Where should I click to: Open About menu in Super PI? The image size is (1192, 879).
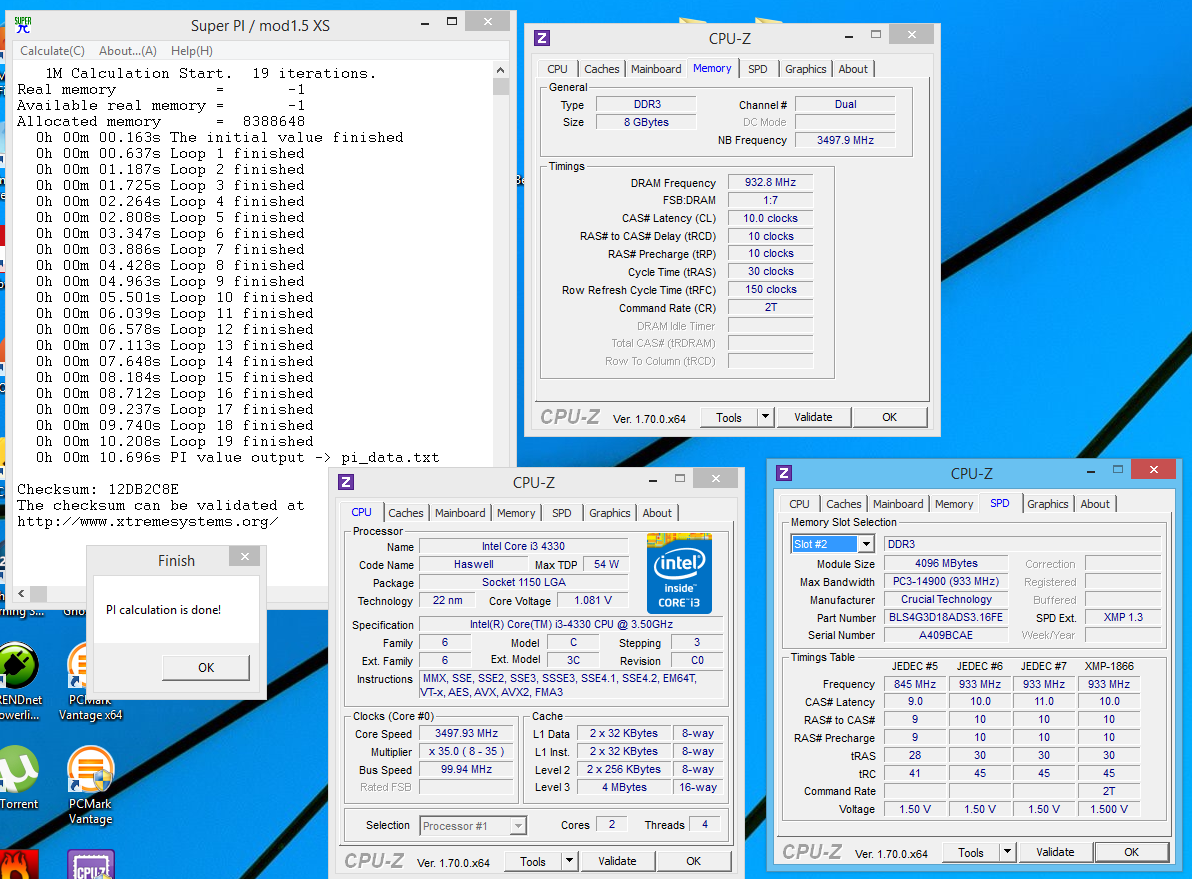pos(128,51)
